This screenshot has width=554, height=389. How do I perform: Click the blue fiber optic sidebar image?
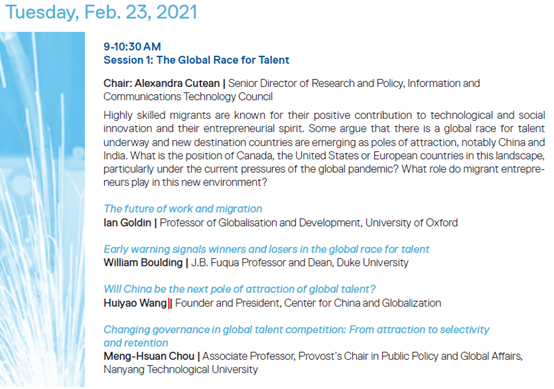pyautogui.click(x=42, y=210)
